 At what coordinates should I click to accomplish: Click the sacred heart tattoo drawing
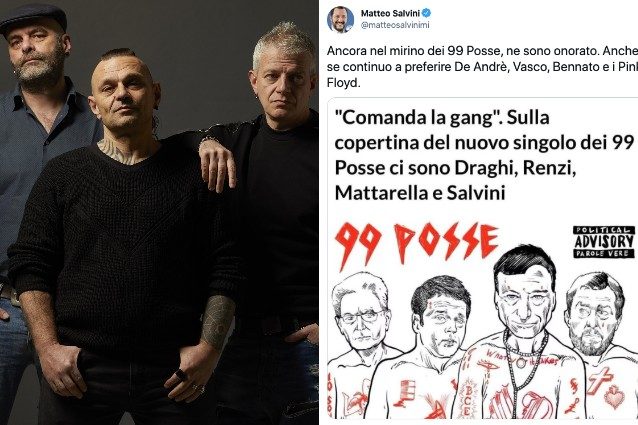pyautogui.click(x=614, y=397)
